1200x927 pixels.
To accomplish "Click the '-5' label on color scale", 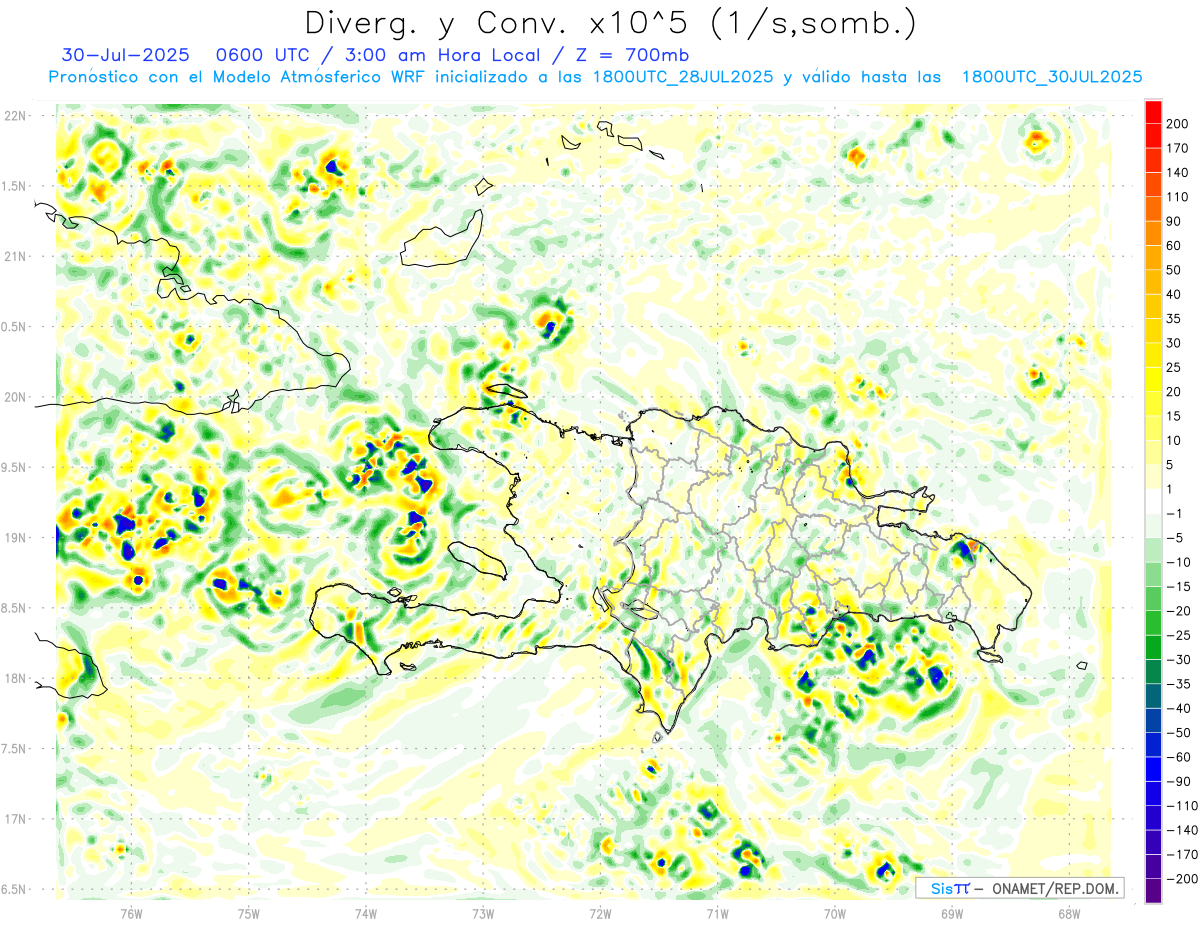I will pos(1176,538).
